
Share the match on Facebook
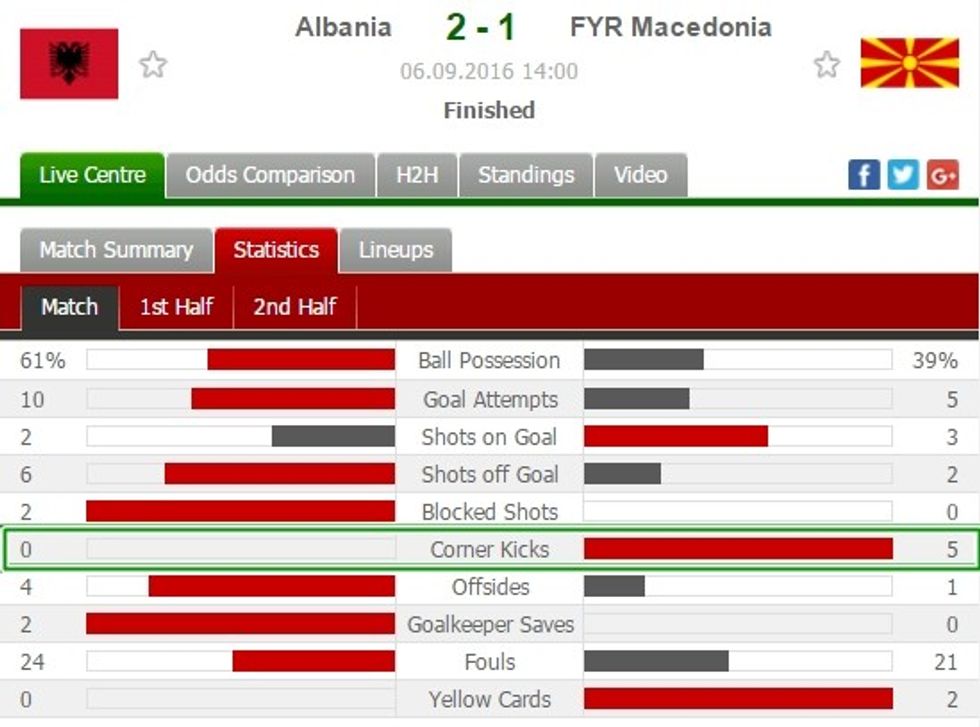click(862, 174)
